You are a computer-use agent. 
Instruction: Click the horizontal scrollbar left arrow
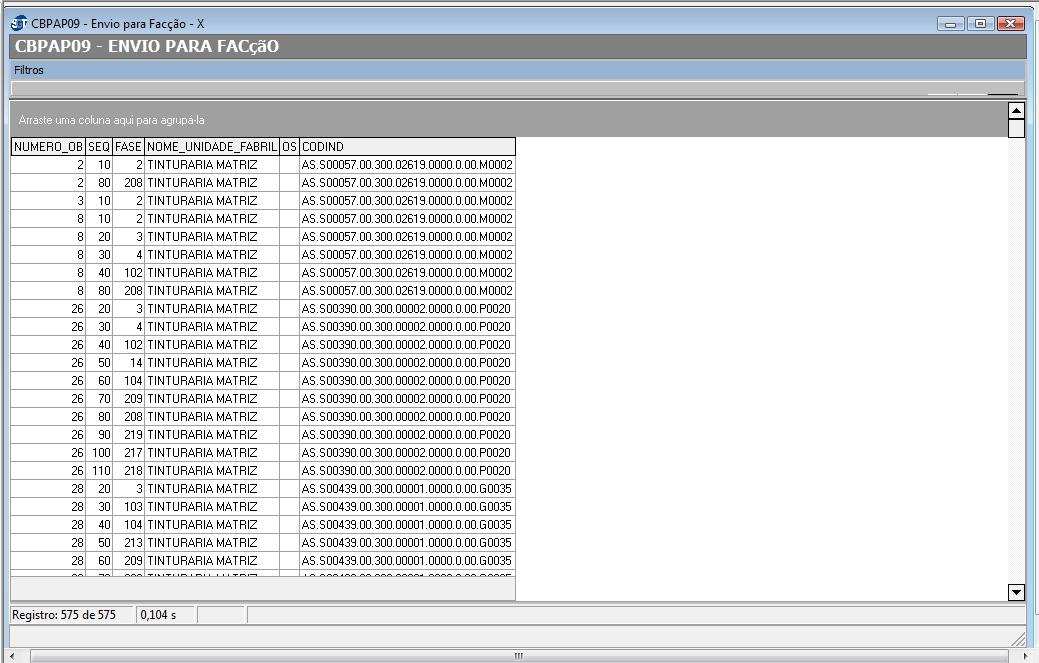click(x=10, y=656)
